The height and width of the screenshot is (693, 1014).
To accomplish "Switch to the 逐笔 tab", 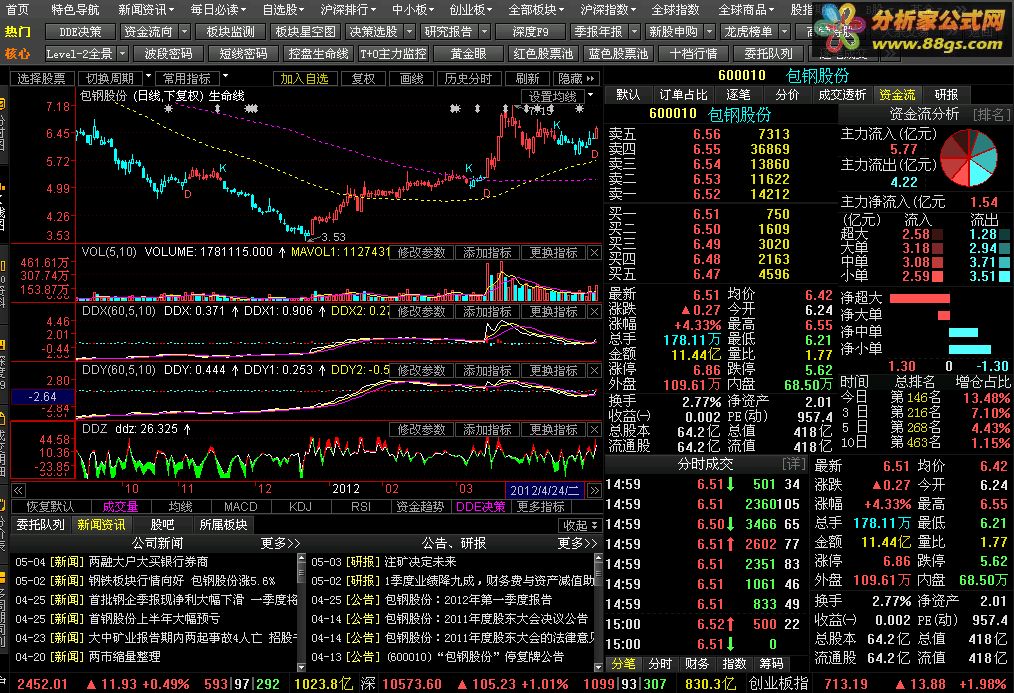I will point(738,94).
